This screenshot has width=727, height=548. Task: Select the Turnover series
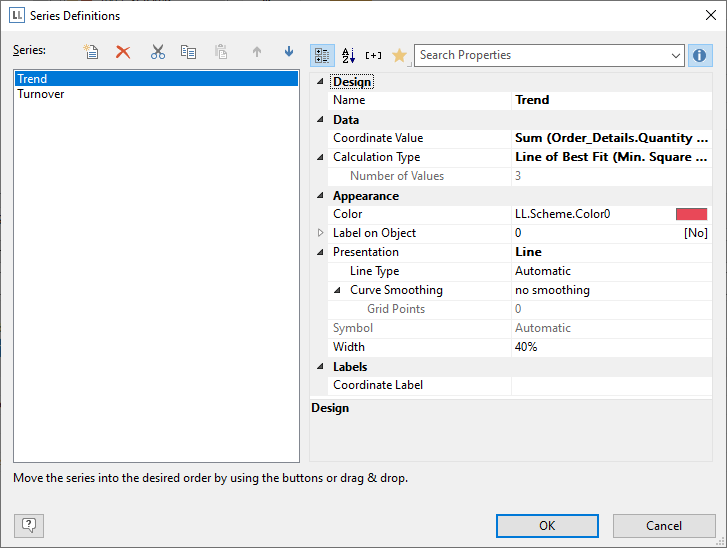coord(41,94)
